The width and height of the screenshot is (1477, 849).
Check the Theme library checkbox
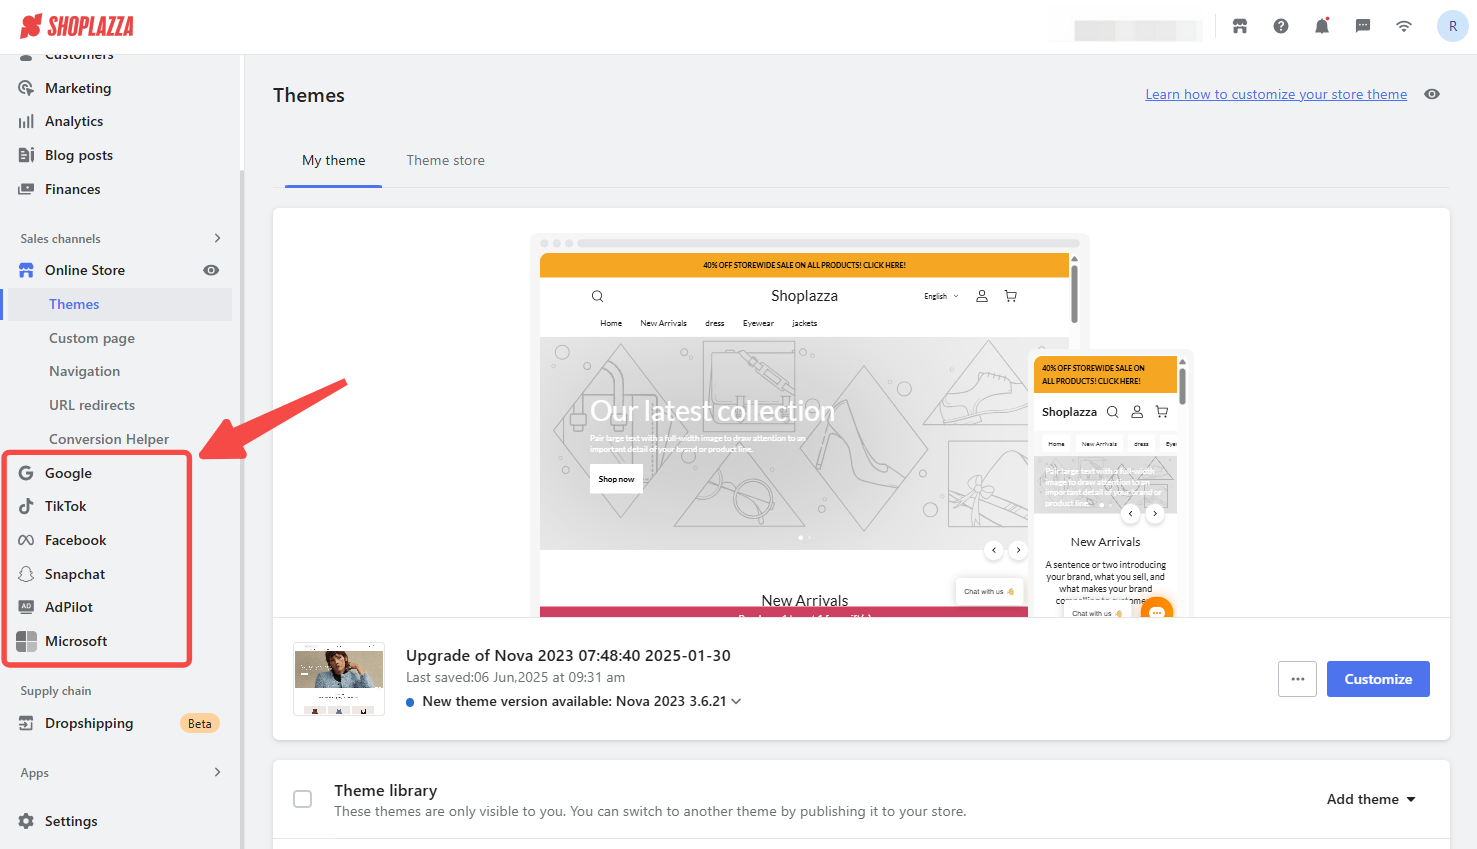pyautogui.click(x=303, y=799)
